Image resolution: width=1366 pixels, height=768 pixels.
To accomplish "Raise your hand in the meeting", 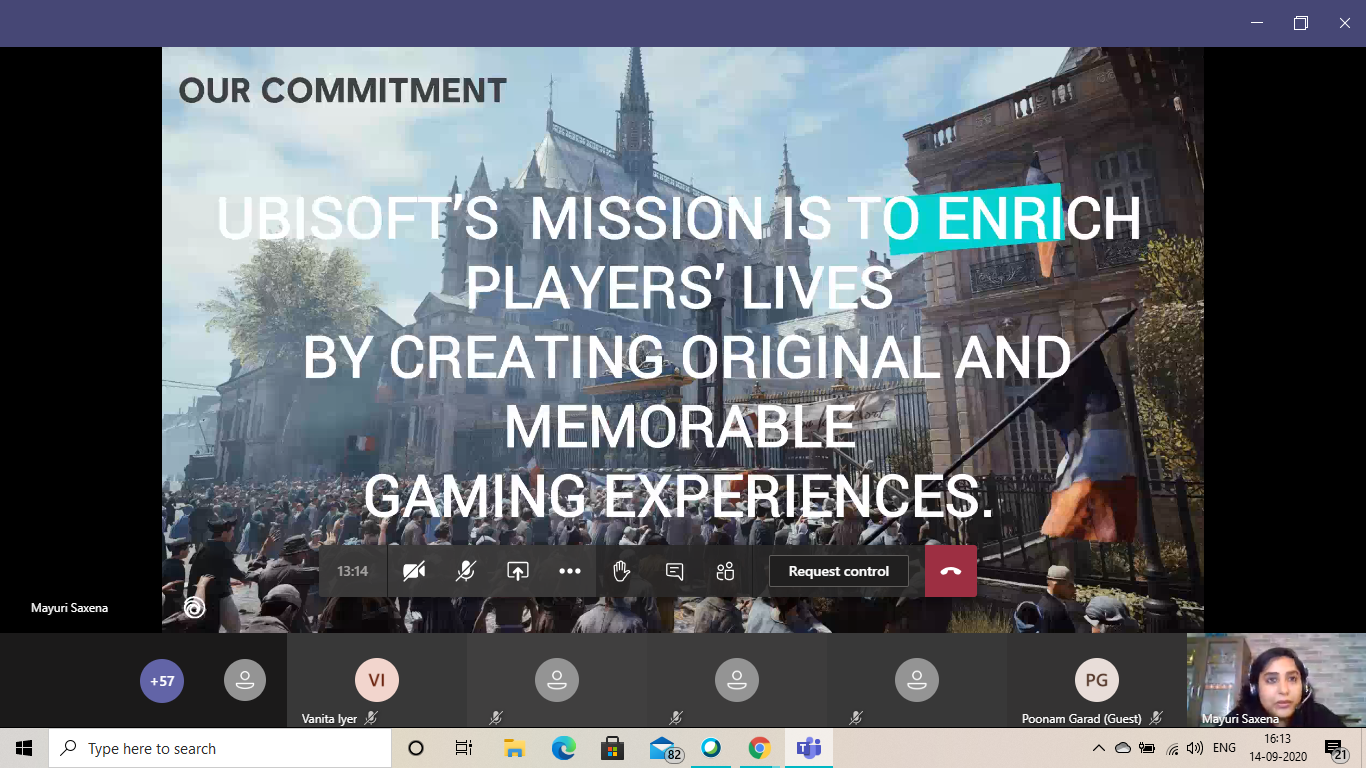I will pyautogui.click(x=621, y=571).
